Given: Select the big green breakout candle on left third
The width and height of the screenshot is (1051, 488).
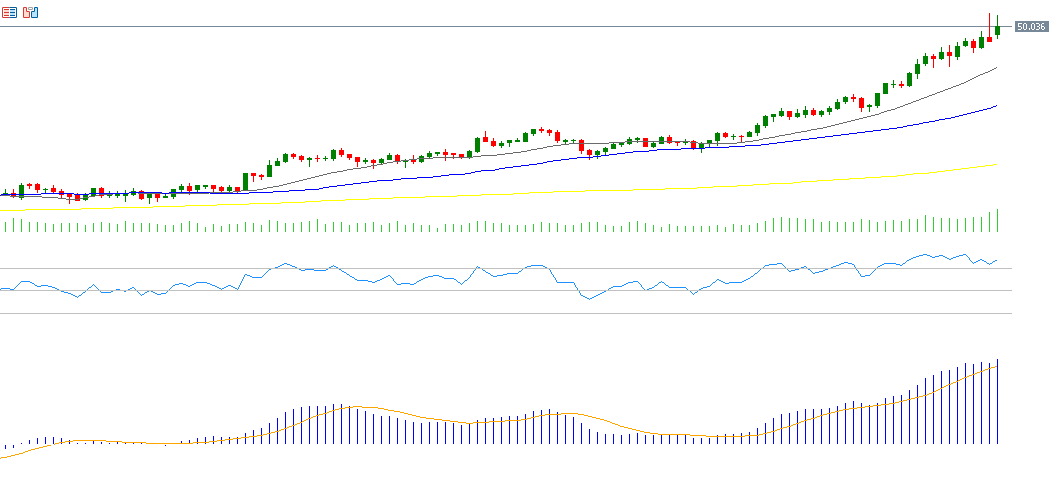Looking at the screenshot, I should pyautogui.click(x=245, y=181).
